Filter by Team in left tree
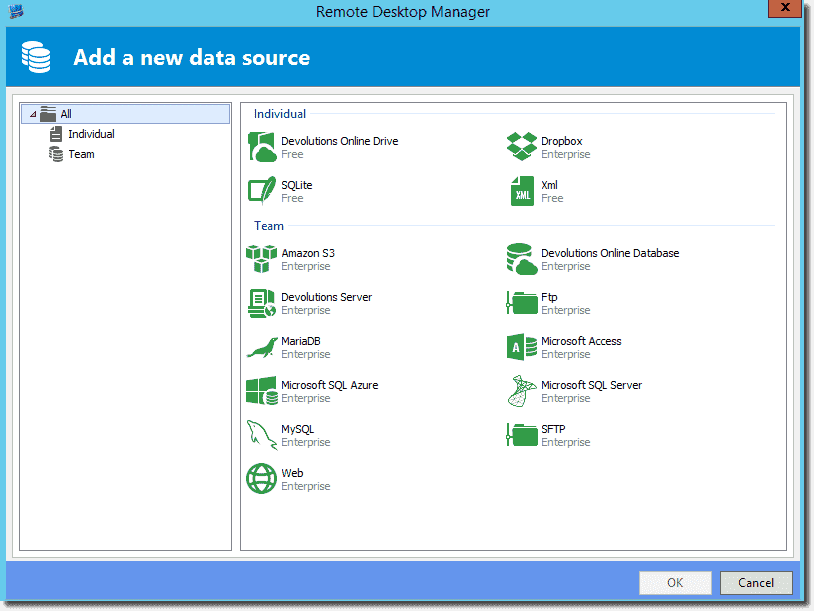 82,154
